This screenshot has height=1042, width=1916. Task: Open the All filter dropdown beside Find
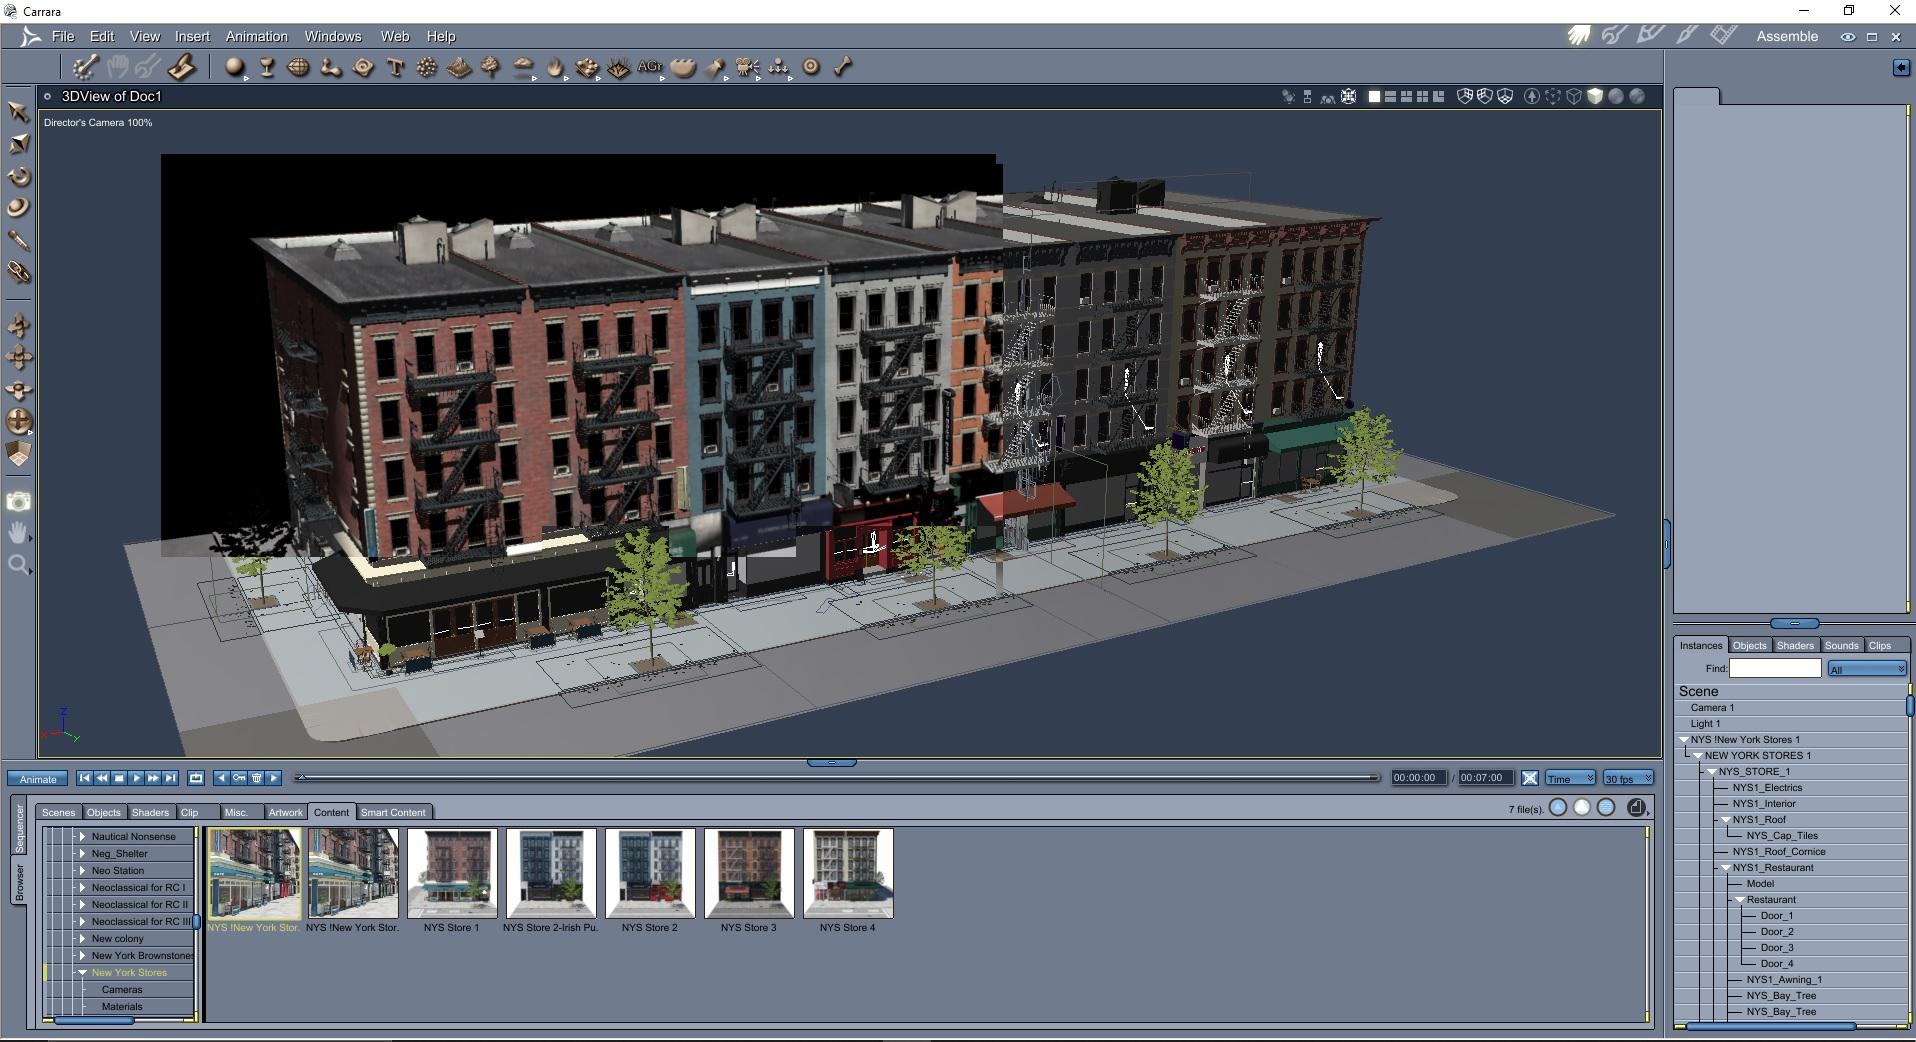1867,669
